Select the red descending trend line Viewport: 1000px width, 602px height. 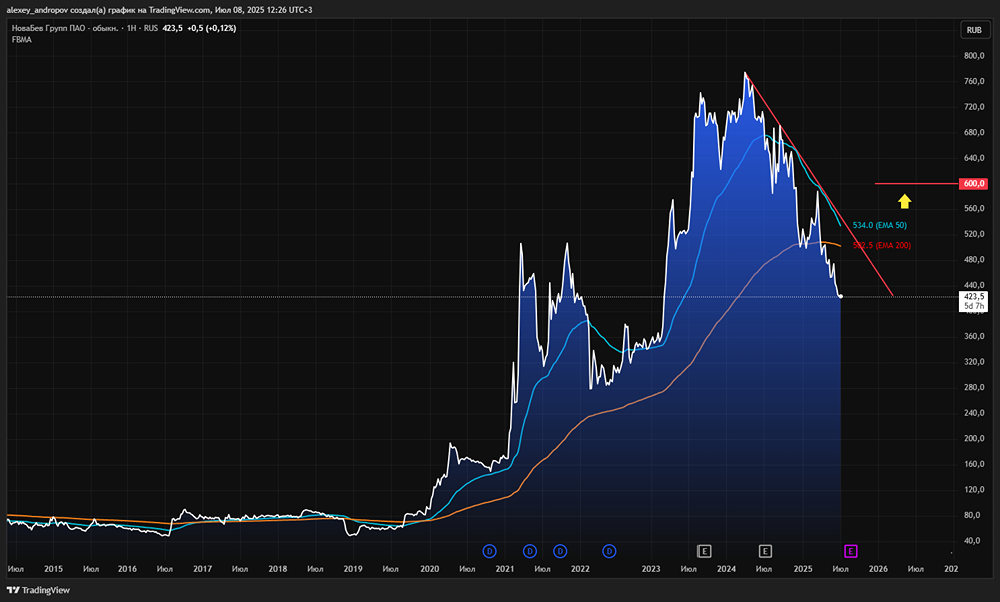coord(819,184)
